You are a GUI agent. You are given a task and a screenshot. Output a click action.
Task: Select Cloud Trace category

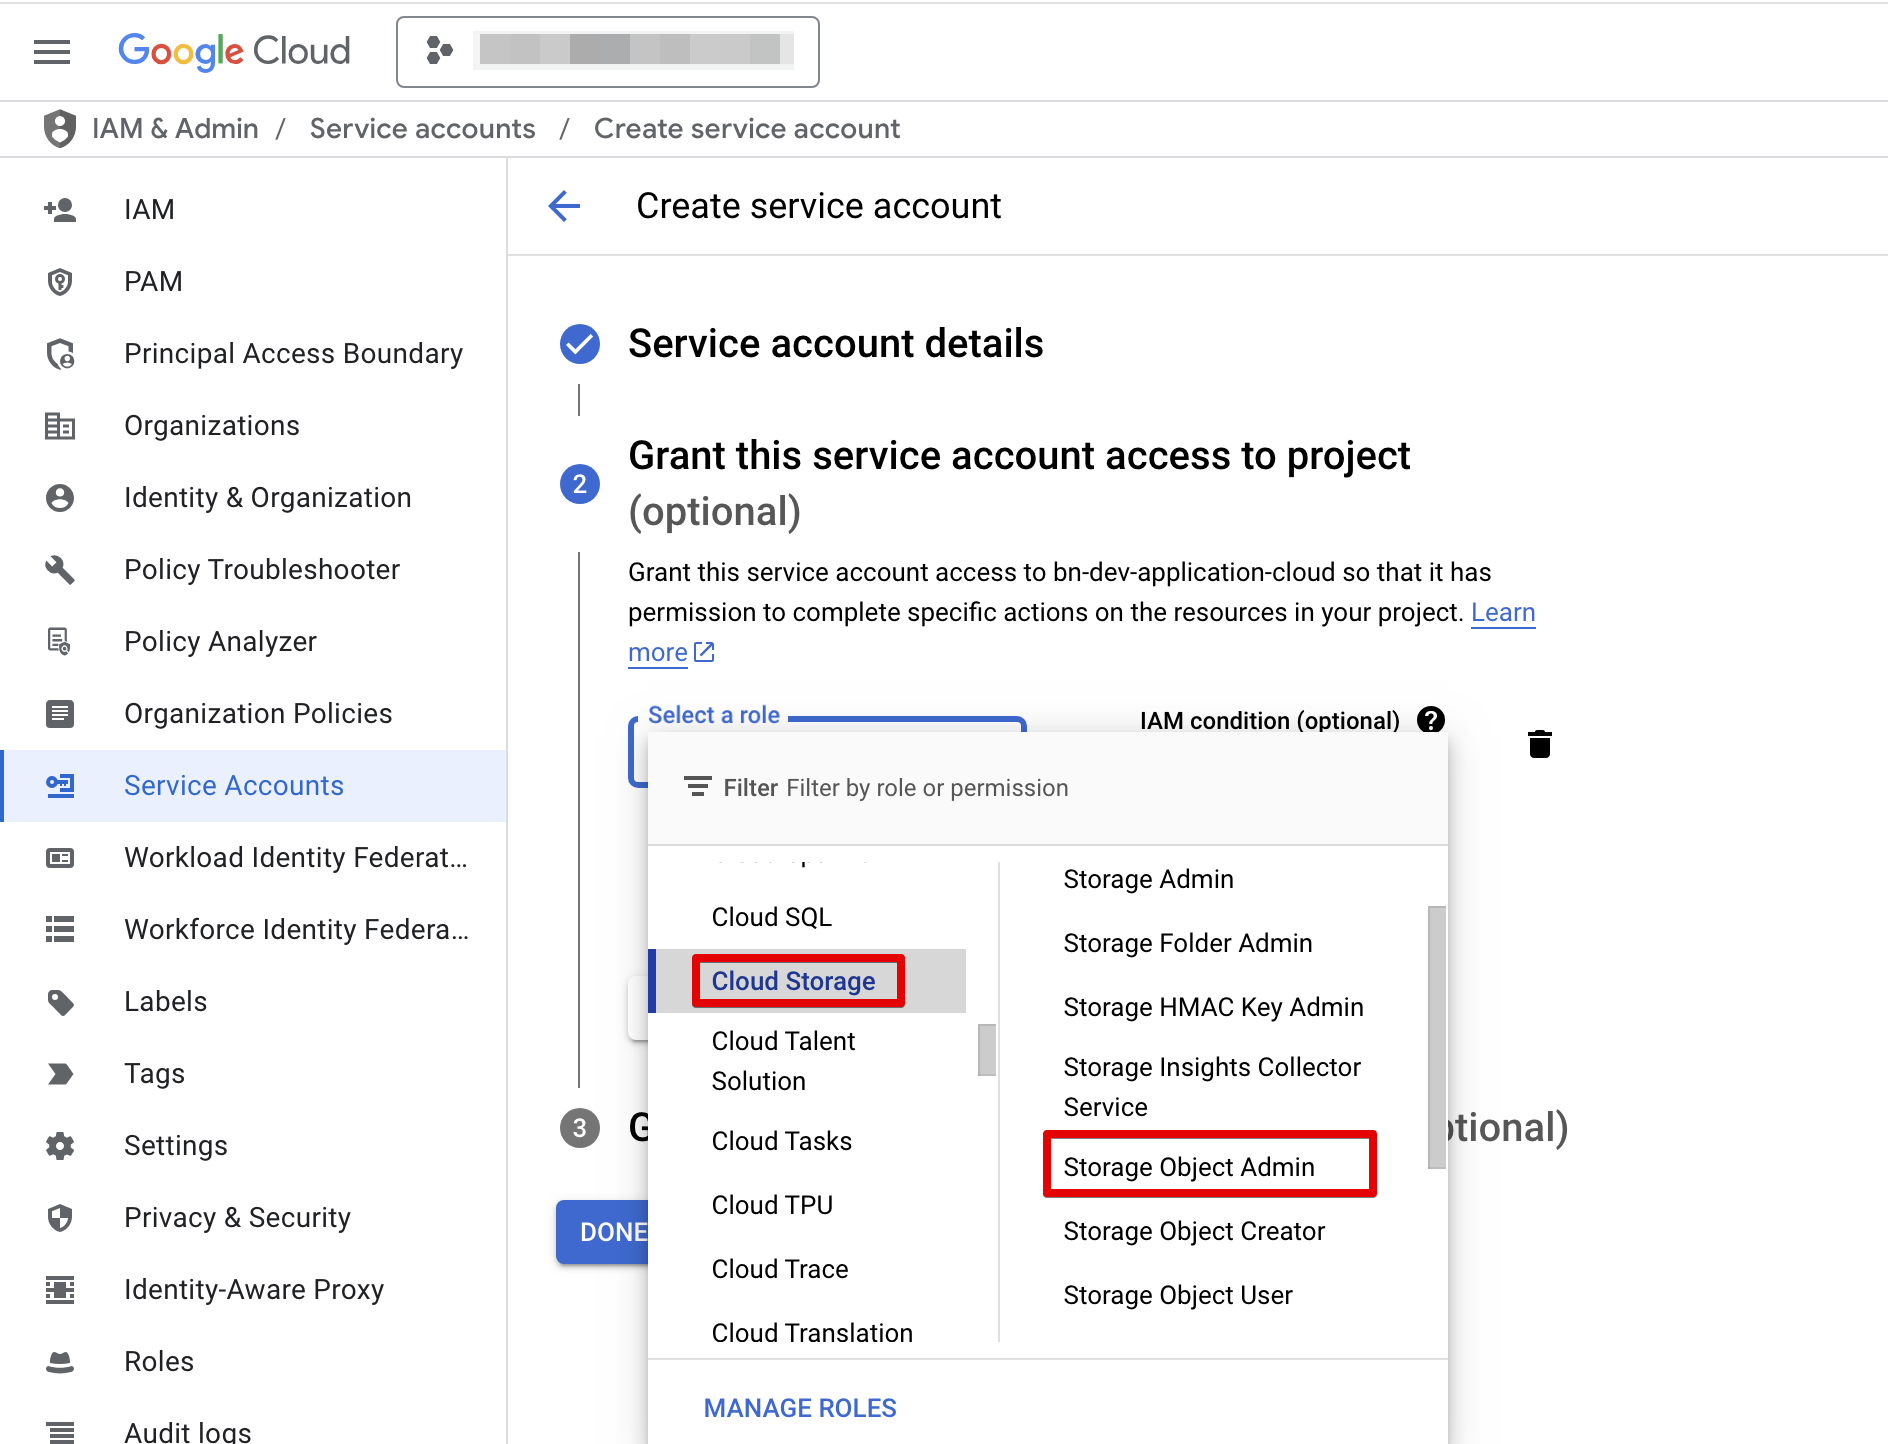point(780,1269)
